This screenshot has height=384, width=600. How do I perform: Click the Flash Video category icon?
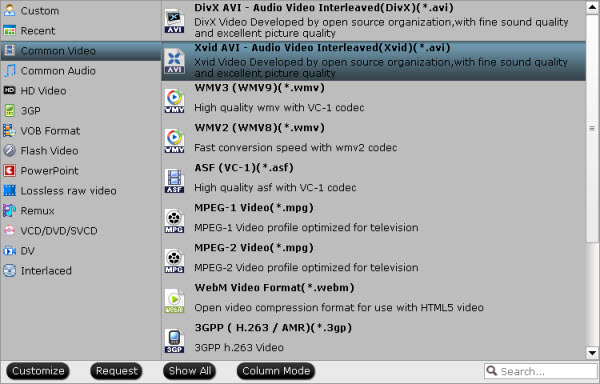pos(9,151)
